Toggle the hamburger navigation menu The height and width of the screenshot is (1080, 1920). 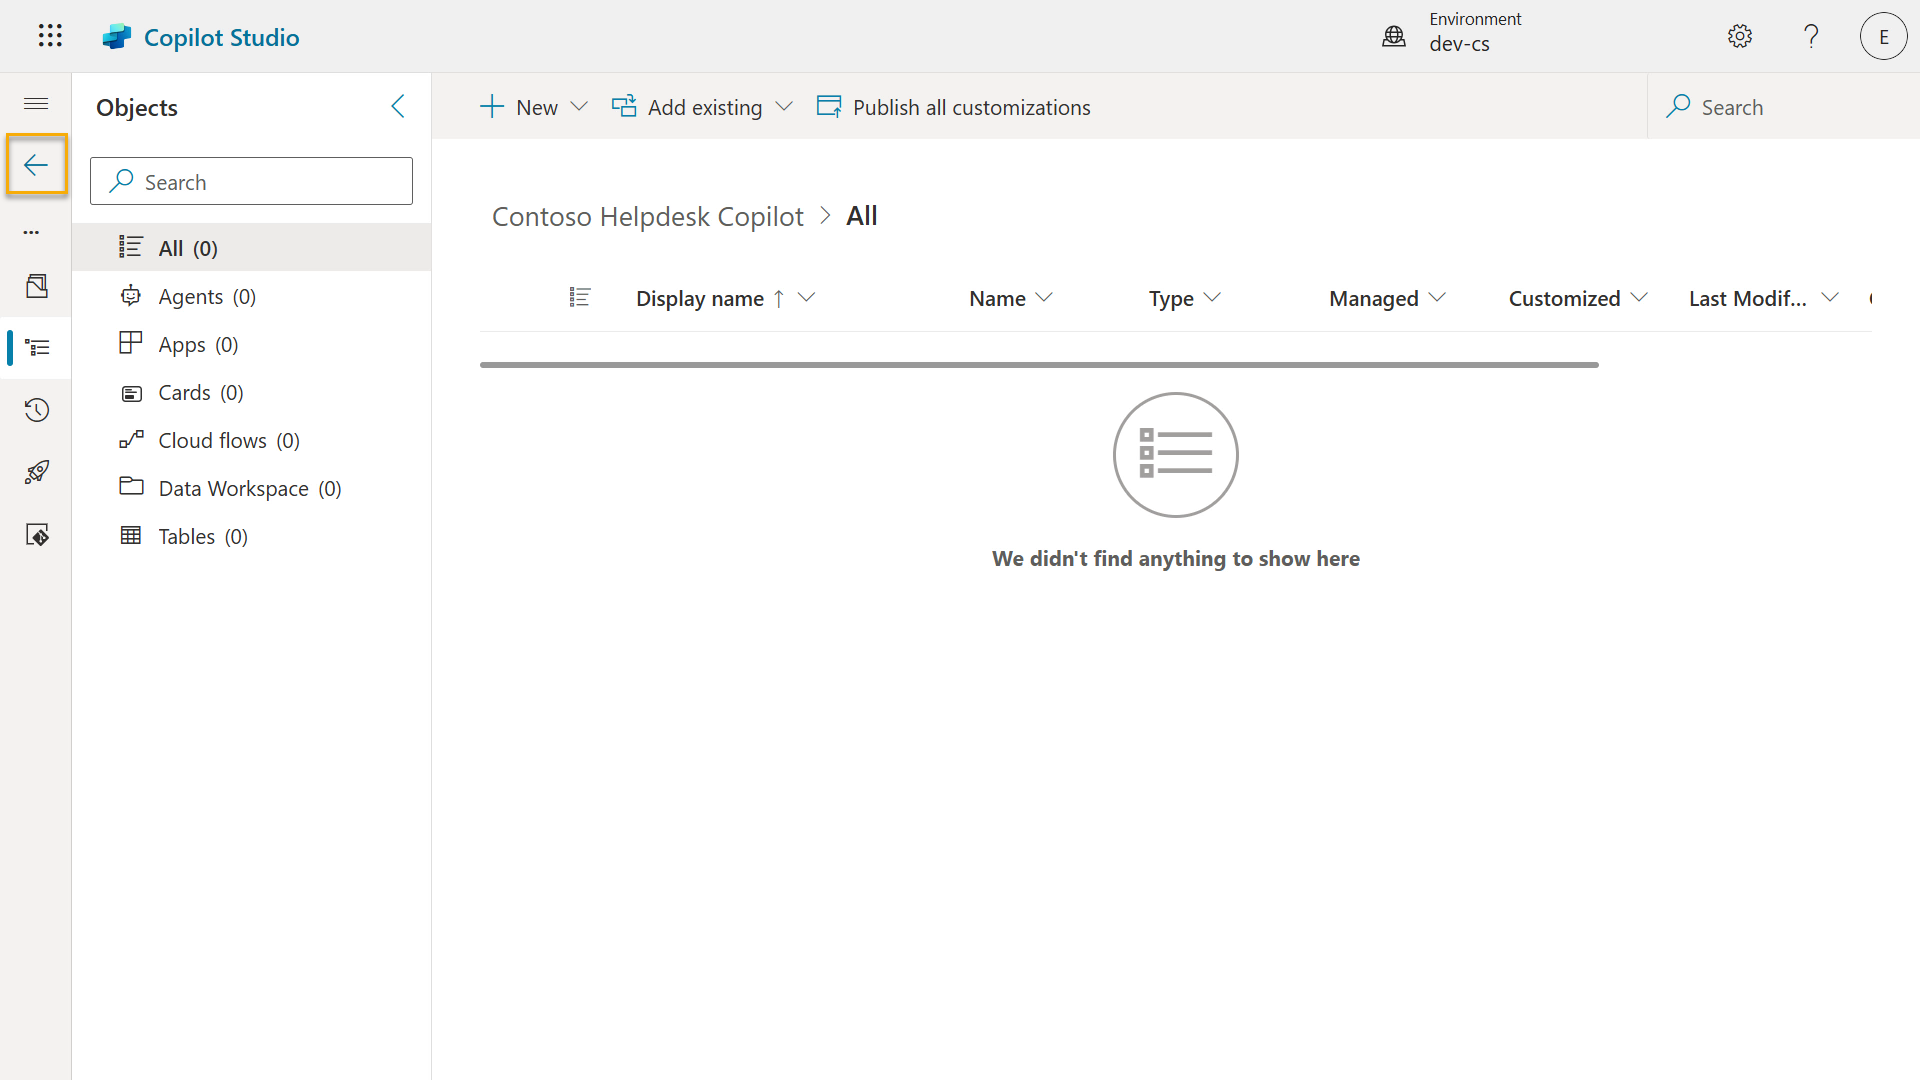point(36,104)
